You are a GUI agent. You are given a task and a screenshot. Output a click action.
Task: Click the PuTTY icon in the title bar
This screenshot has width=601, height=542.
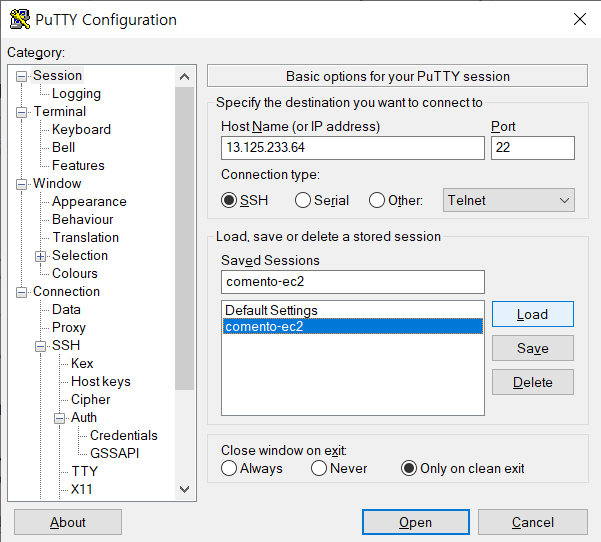tap(20, 19)
